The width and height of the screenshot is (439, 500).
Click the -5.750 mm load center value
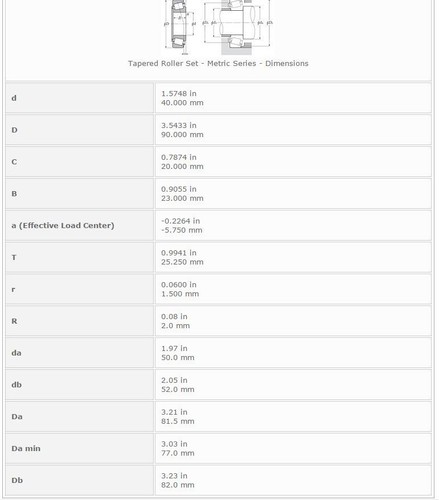coord(182,230)
